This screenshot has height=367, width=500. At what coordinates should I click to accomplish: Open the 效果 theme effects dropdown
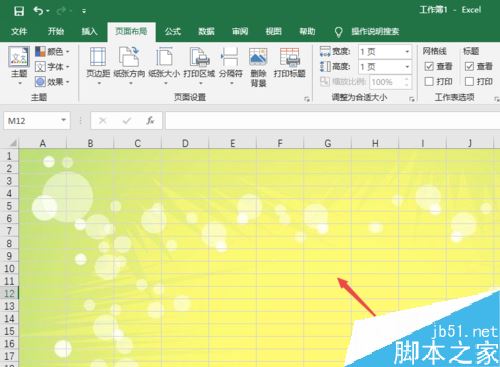(x=52, y=82)
